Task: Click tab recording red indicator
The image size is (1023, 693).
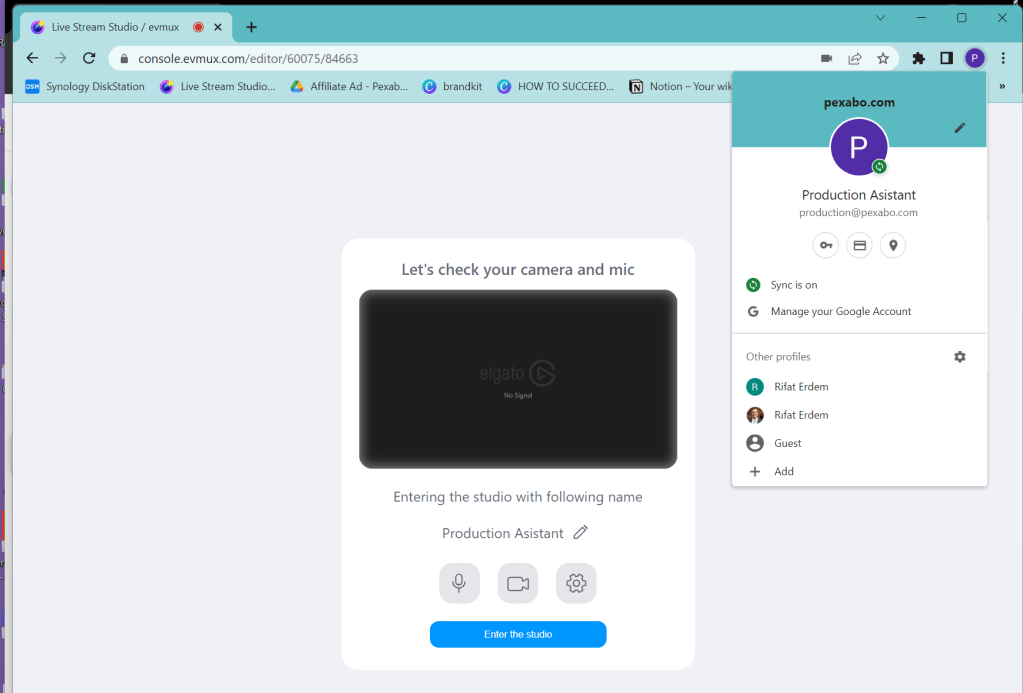Action: coord(198,27)
